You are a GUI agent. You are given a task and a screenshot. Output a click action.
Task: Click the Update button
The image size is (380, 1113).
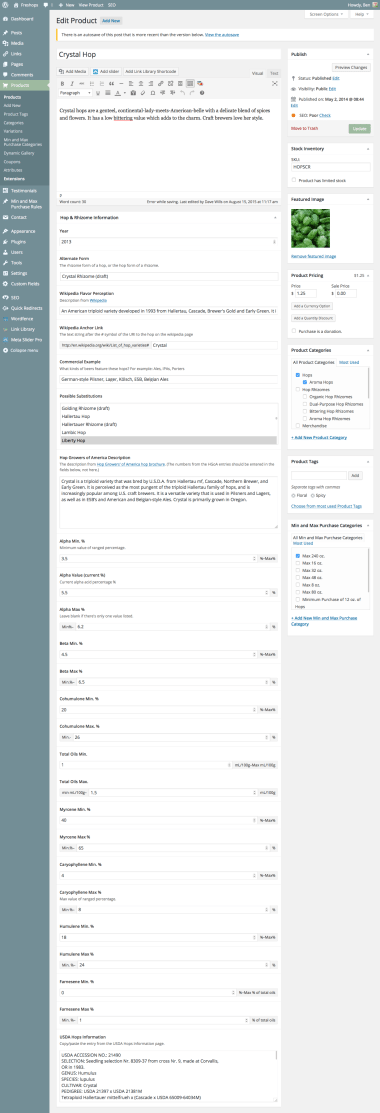[359, 128]
